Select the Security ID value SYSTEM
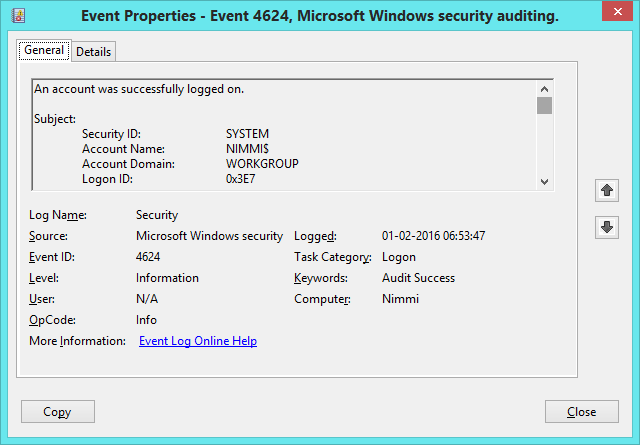642x445 pixels. [247, 134]
